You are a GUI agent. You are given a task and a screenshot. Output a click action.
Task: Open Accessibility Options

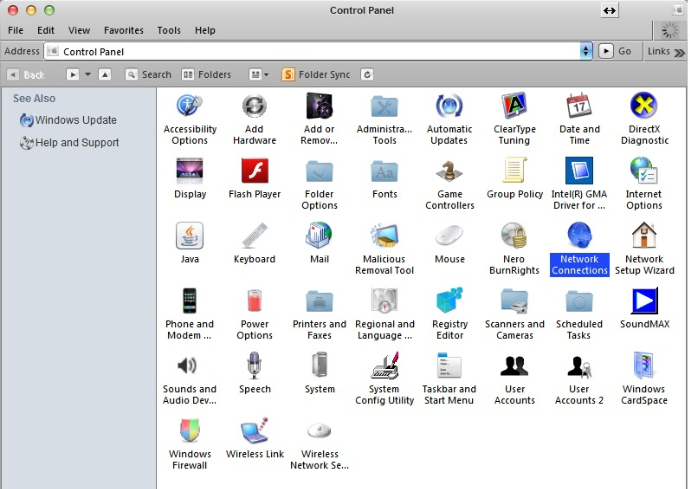[190, 119]
